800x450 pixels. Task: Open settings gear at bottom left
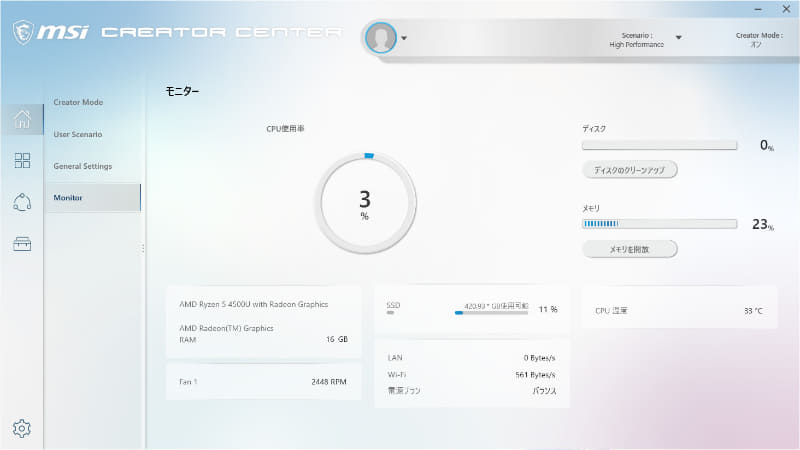[x=22, y=429]
